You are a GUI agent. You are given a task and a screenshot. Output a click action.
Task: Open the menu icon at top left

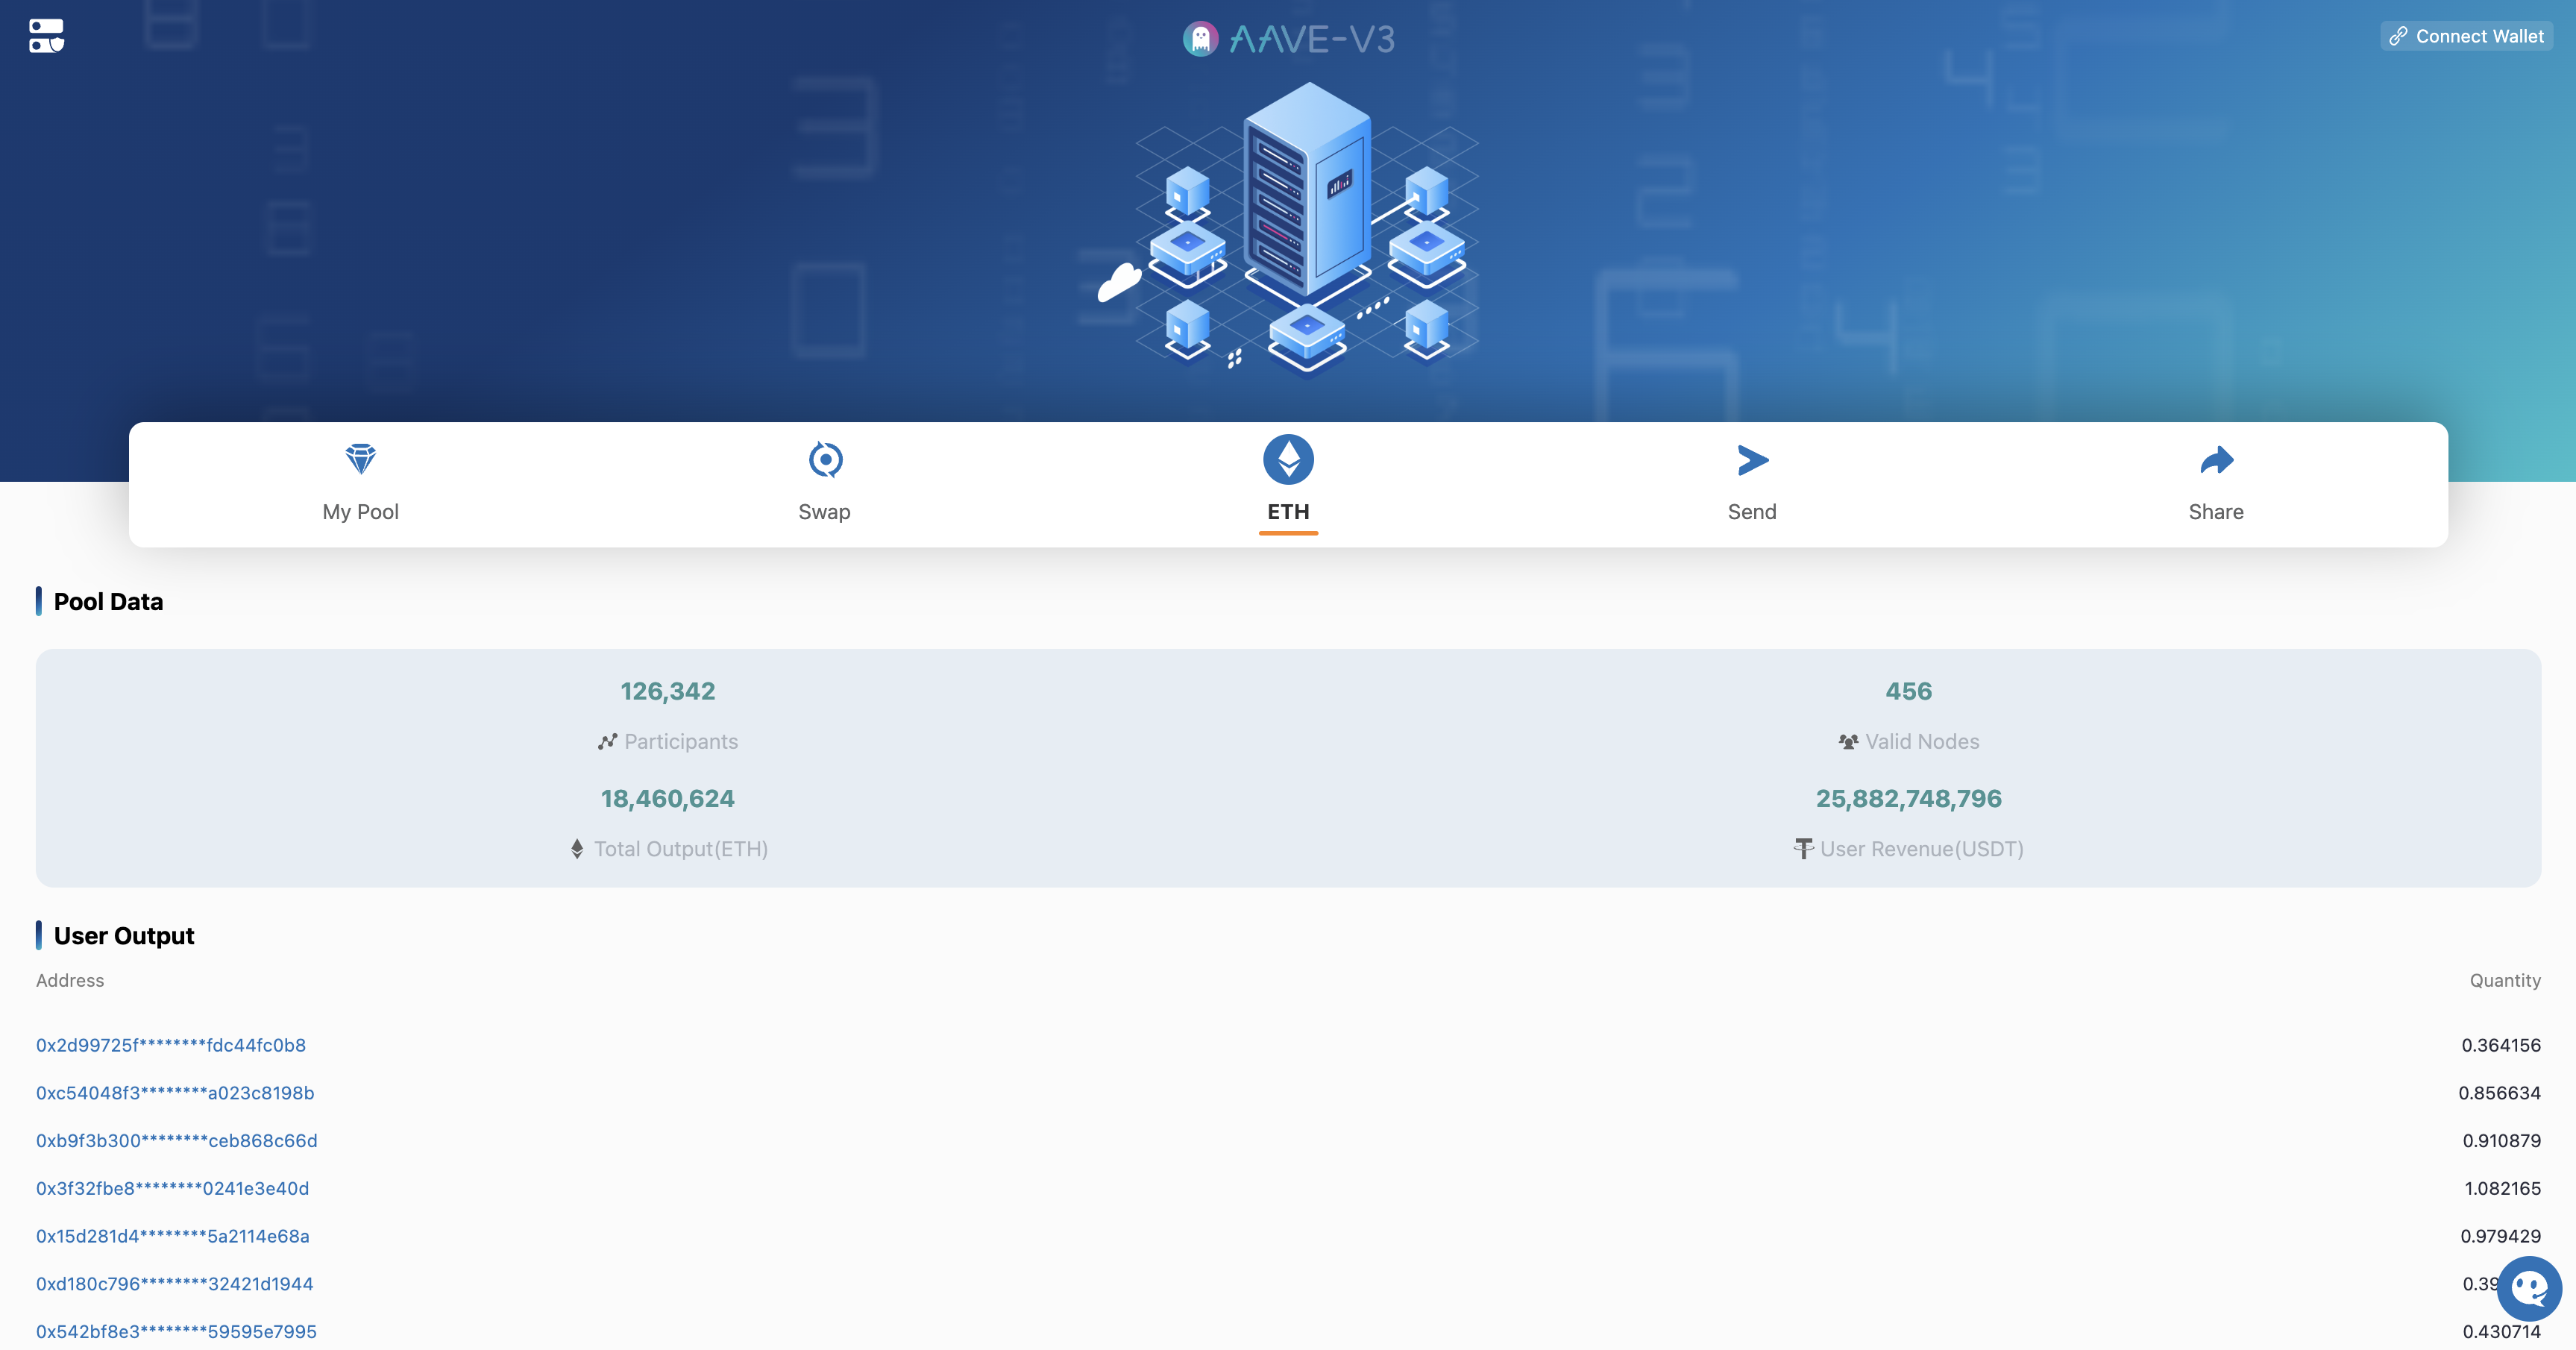(x=46, y=36)
